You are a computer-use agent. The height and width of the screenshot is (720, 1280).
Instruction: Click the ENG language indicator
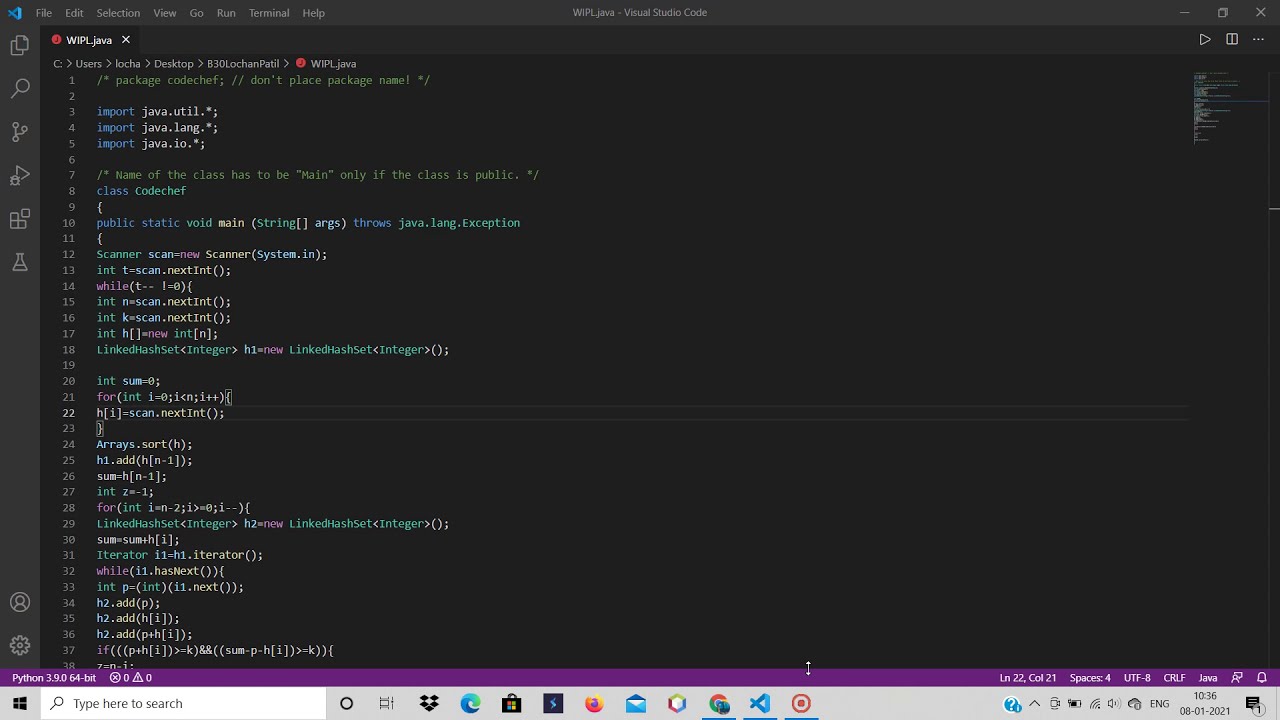[x=1160, y=704]
